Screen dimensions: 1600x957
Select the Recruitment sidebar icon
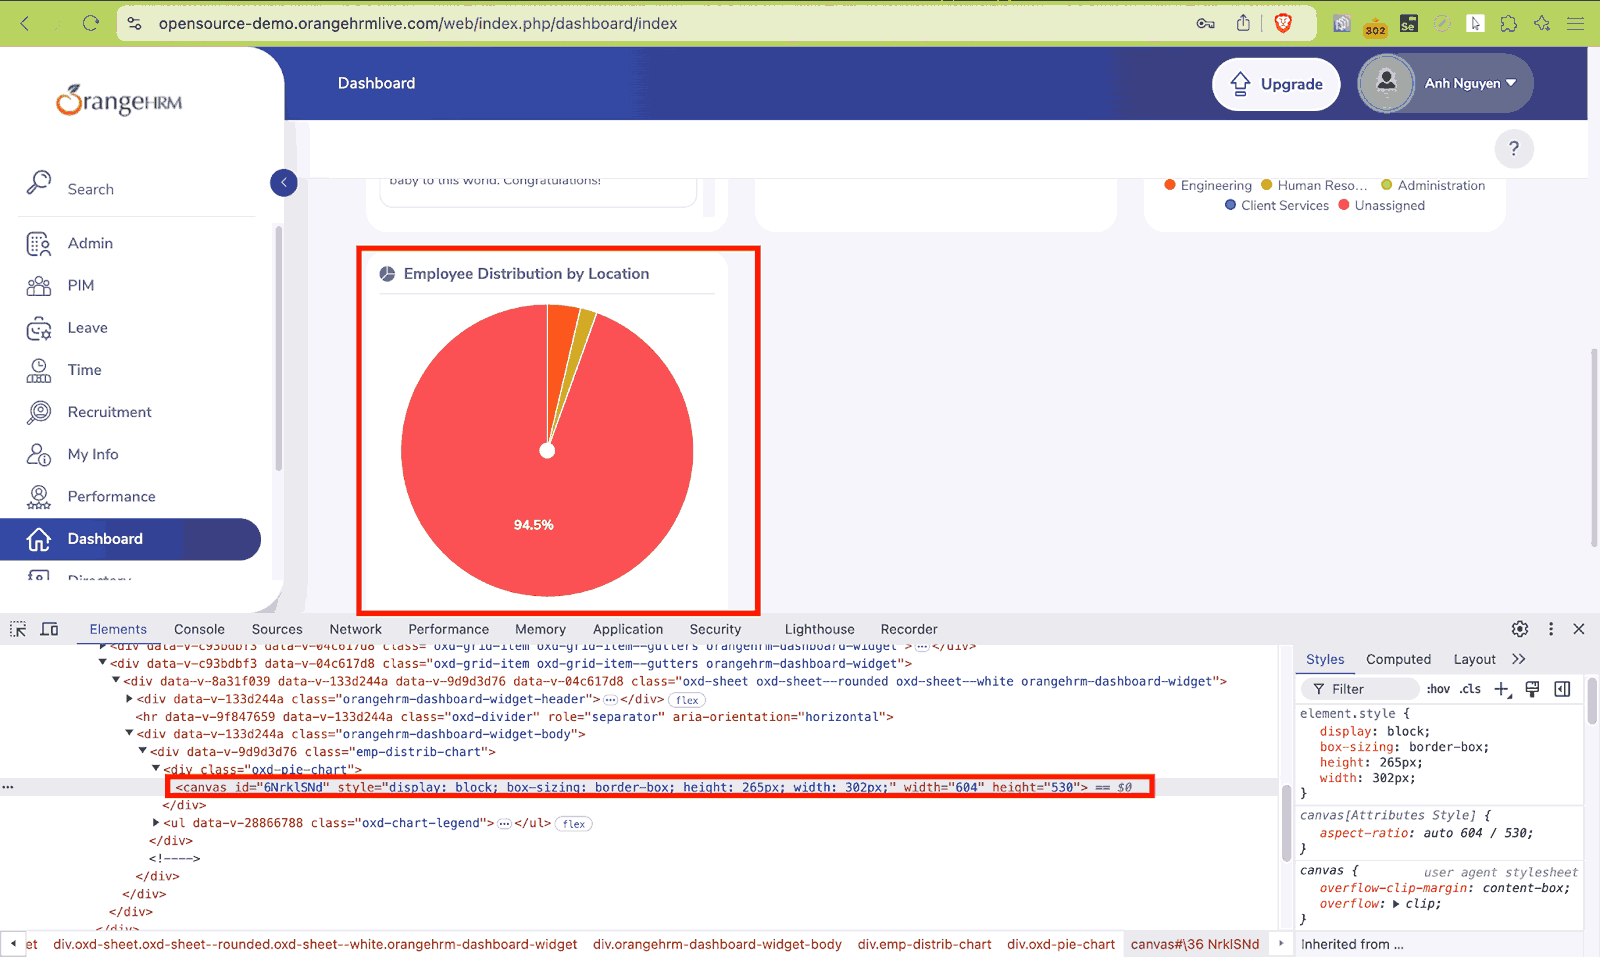38,412
